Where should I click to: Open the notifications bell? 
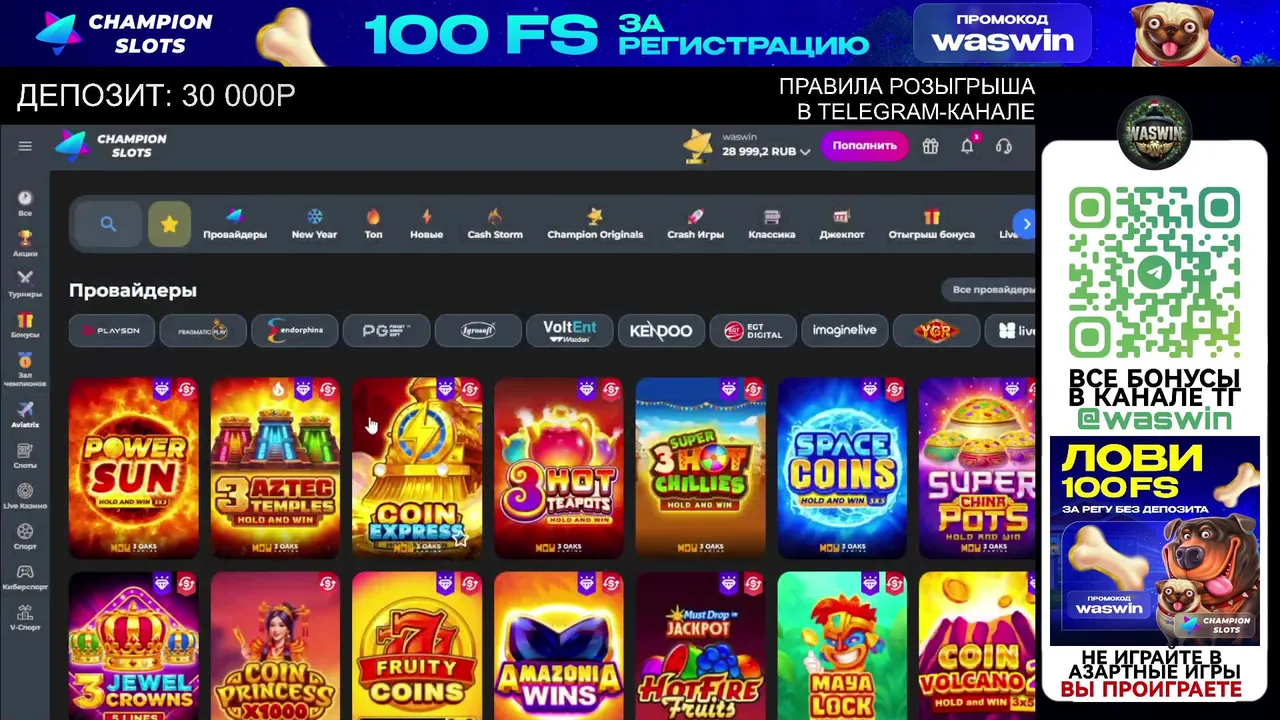967,146
